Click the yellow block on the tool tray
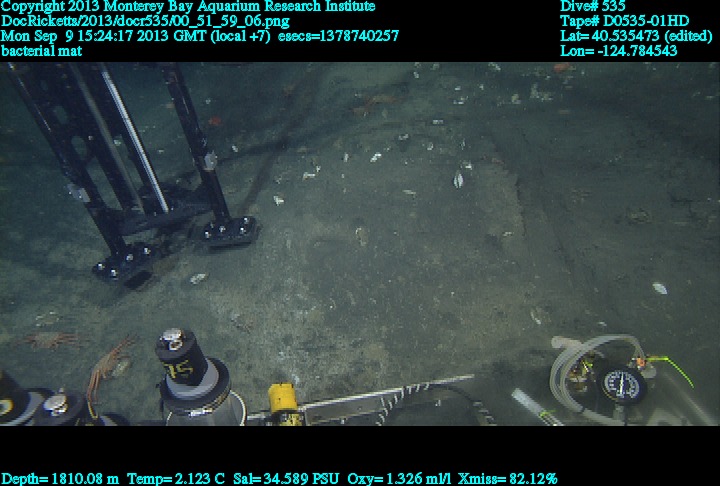This screenshot has width=720, height=486. pos(282,399)
